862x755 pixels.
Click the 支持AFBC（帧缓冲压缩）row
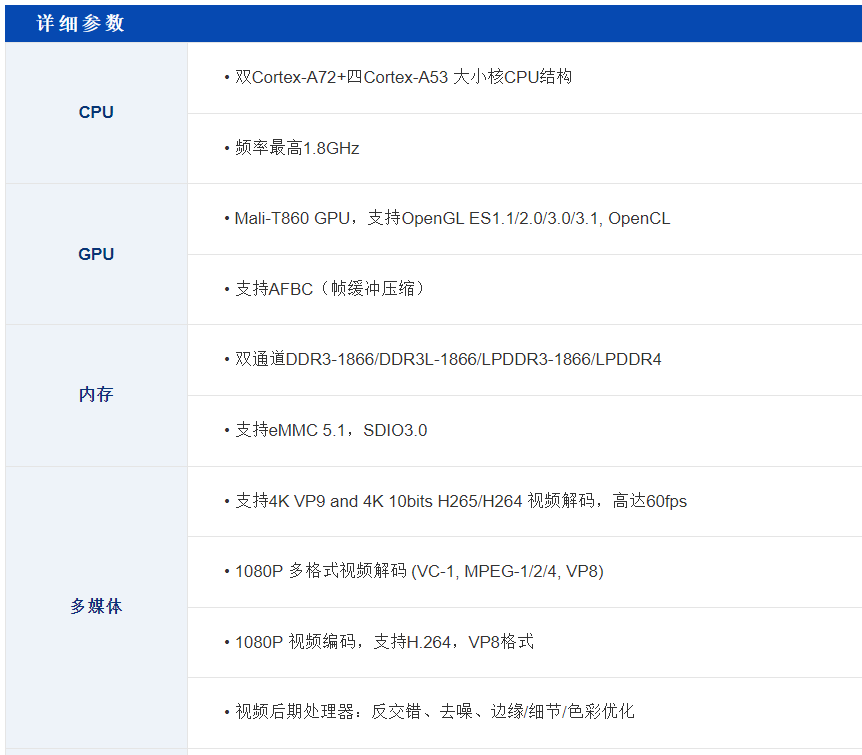pyautogui.click(x=525, y=290)
